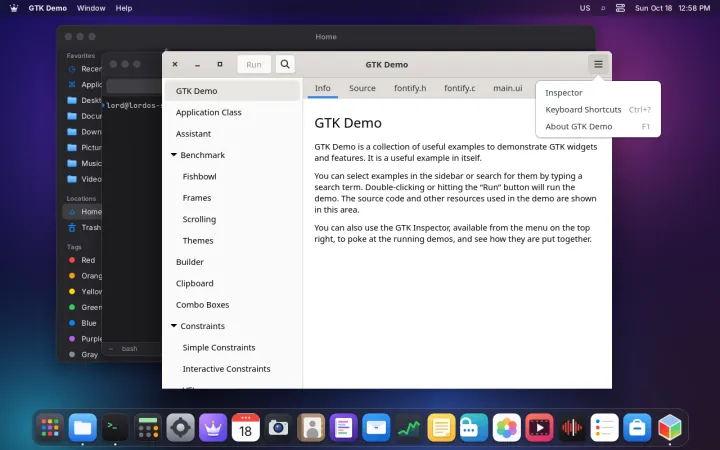Image resolution: width=720 pixels, height=450 pixels.
Task: Open the Mail app in the dock
Action: coord(376,428)
